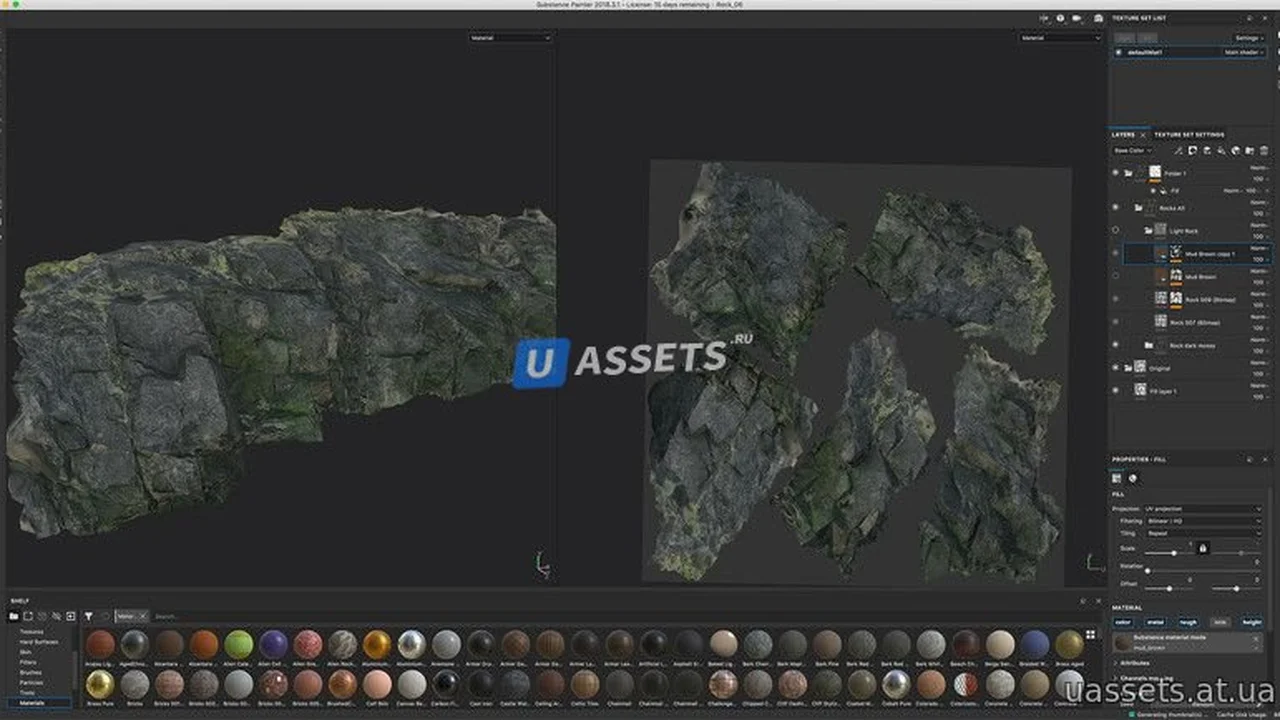
Task: Hide the Folder 1 layer
Action: [x=1115, y=173]
